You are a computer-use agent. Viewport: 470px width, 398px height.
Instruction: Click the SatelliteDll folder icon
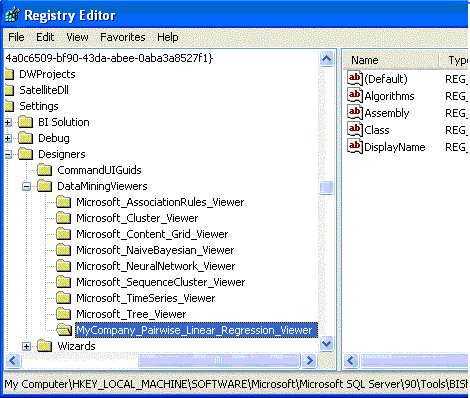pos(9,90)
